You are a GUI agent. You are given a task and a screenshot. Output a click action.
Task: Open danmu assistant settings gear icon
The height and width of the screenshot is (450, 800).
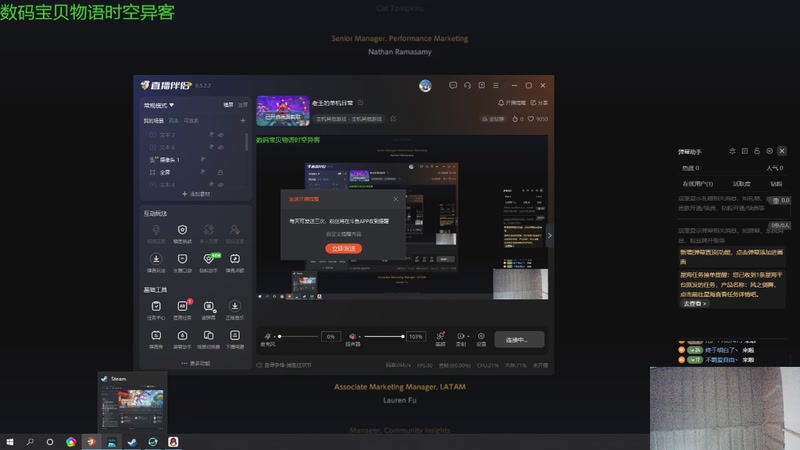769,151
